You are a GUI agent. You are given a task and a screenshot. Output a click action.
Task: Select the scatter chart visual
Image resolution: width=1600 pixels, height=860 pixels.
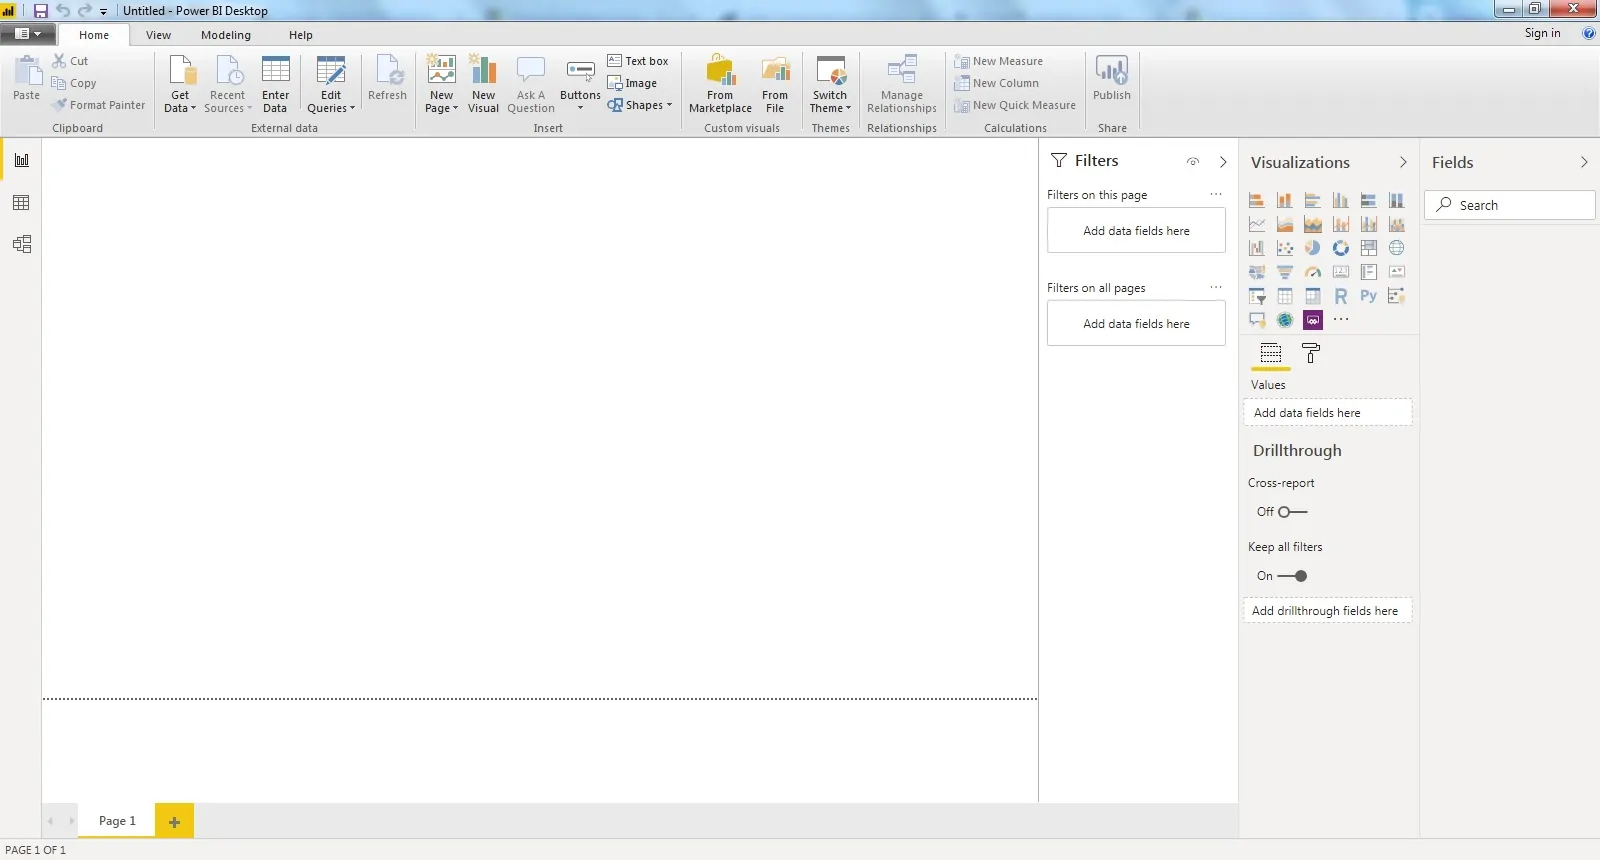[x=1285, y=248]
